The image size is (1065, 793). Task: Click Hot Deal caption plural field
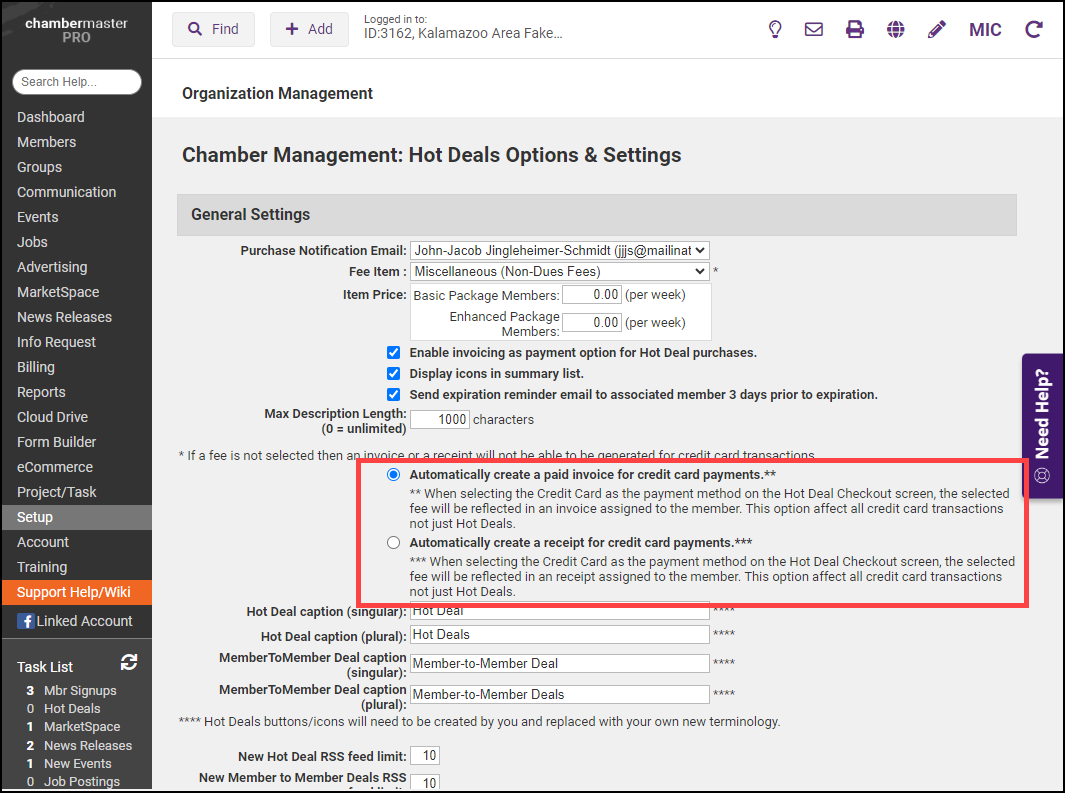560,635
